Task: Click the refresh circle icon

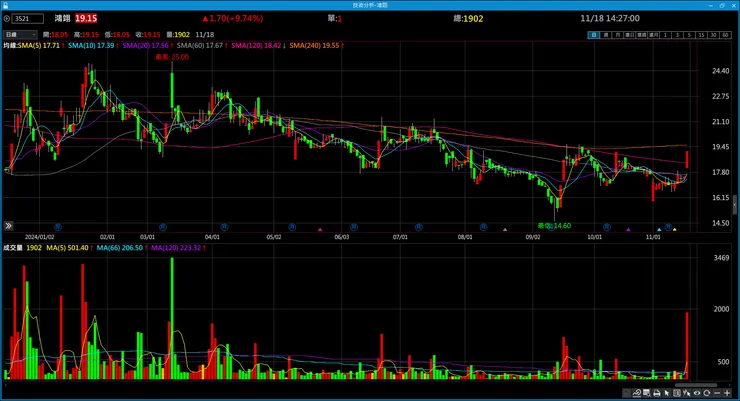Action: pyautogui.click(x=706, y=393)
